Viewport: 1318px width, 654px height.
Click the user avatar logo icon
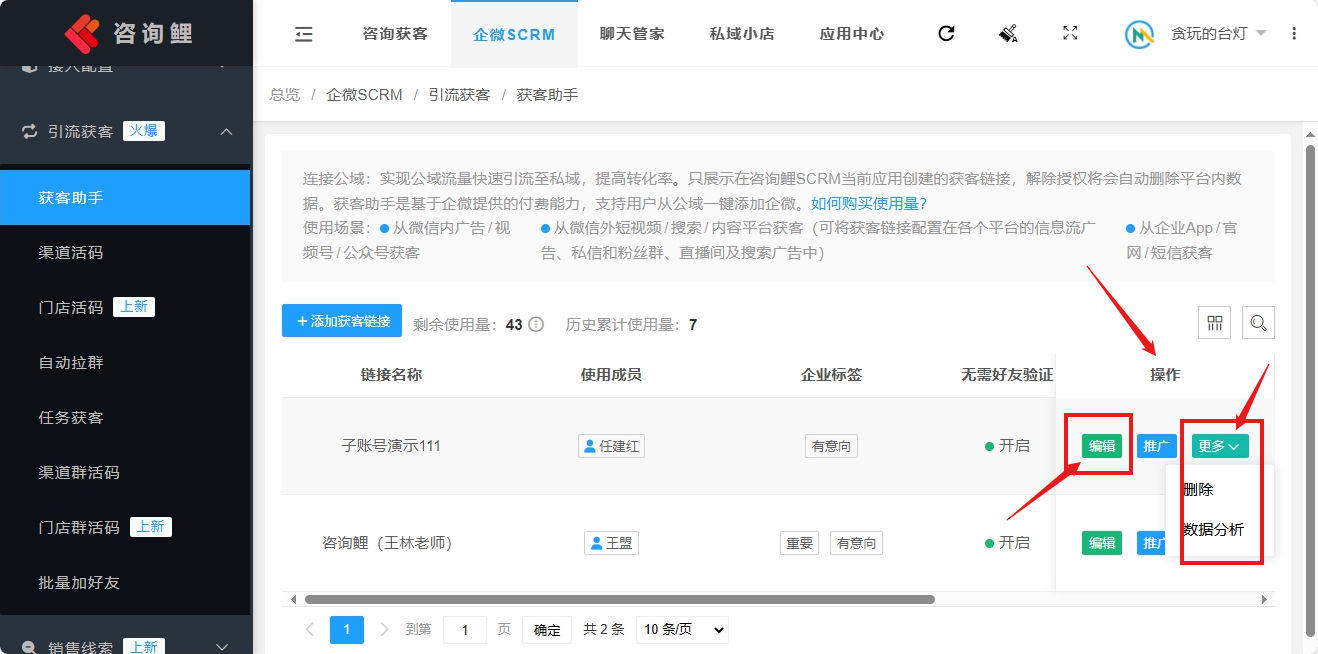pos(1140,34)
